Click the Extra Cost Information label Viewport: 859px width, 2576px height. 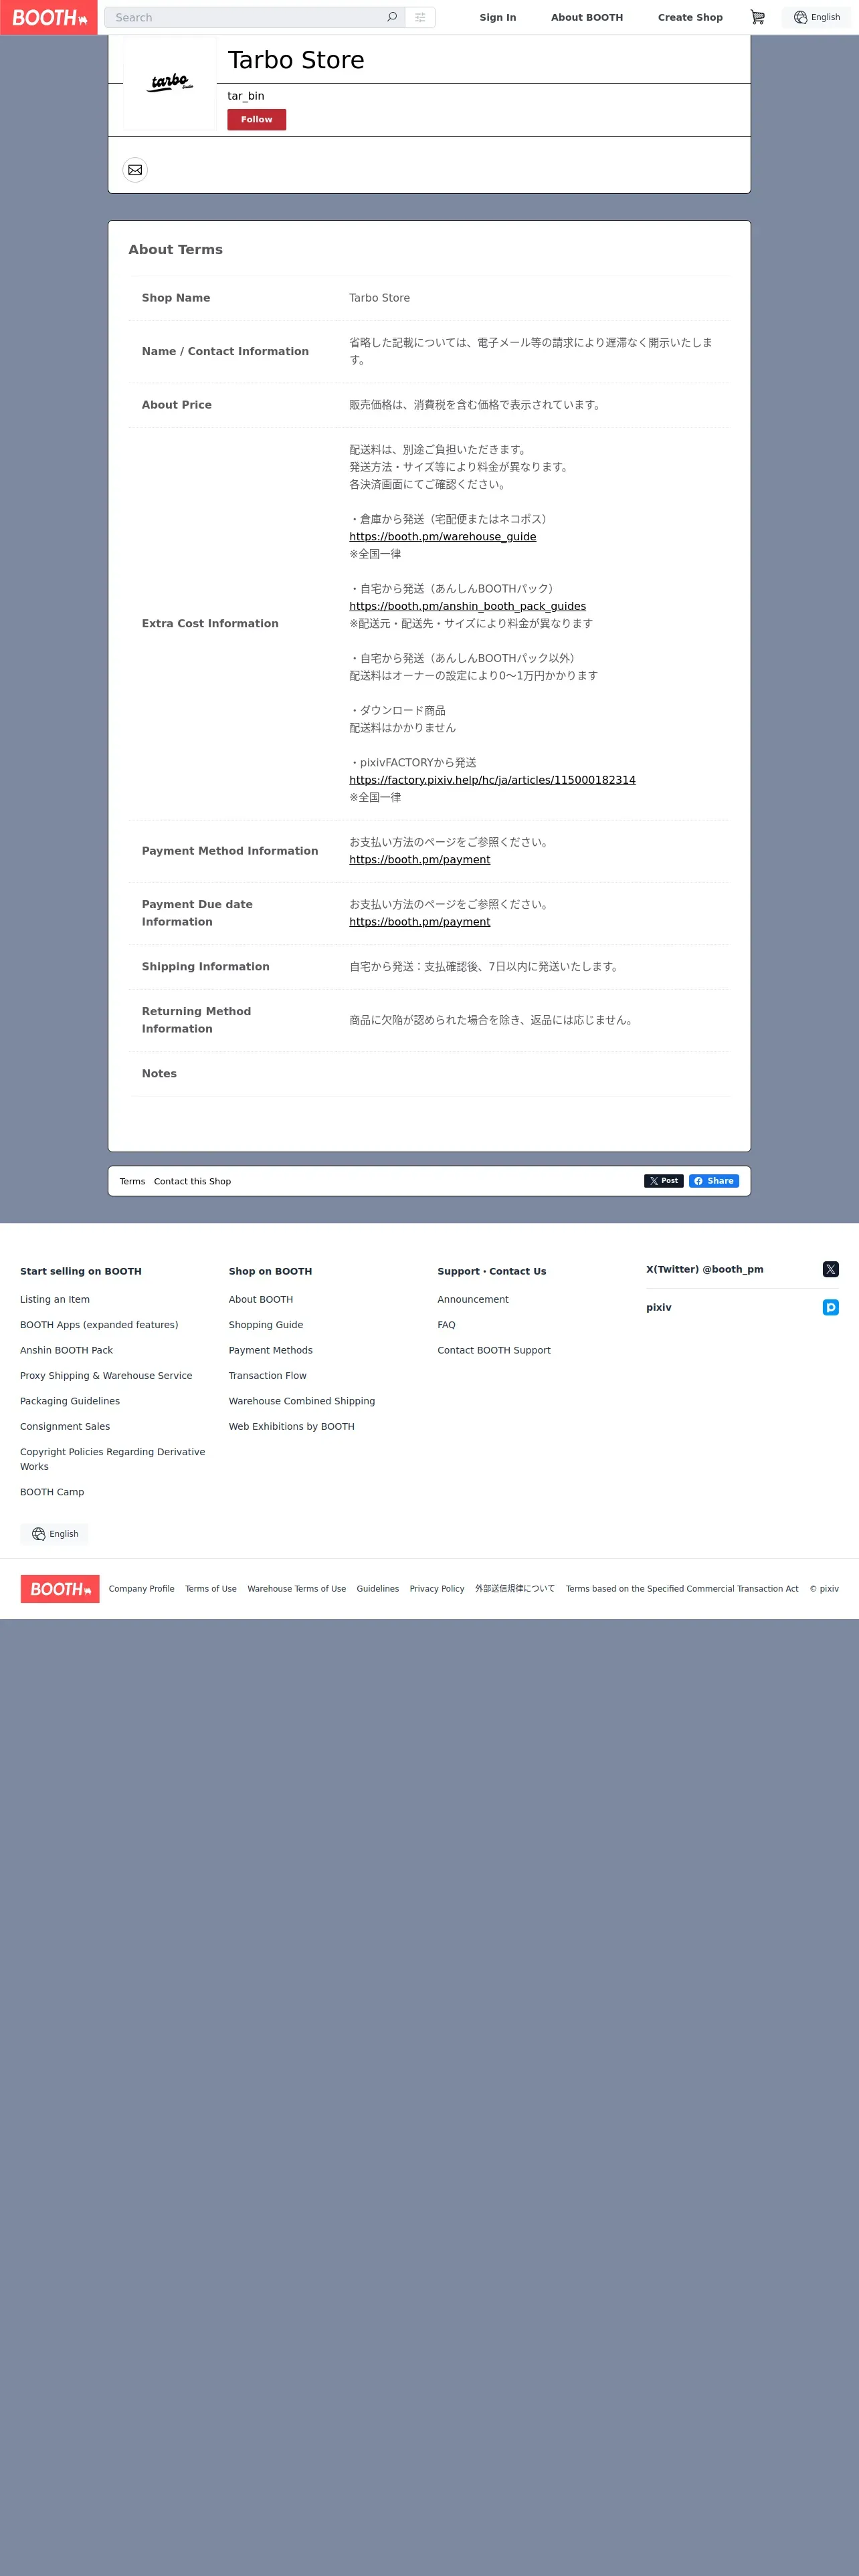coord(210,623)
